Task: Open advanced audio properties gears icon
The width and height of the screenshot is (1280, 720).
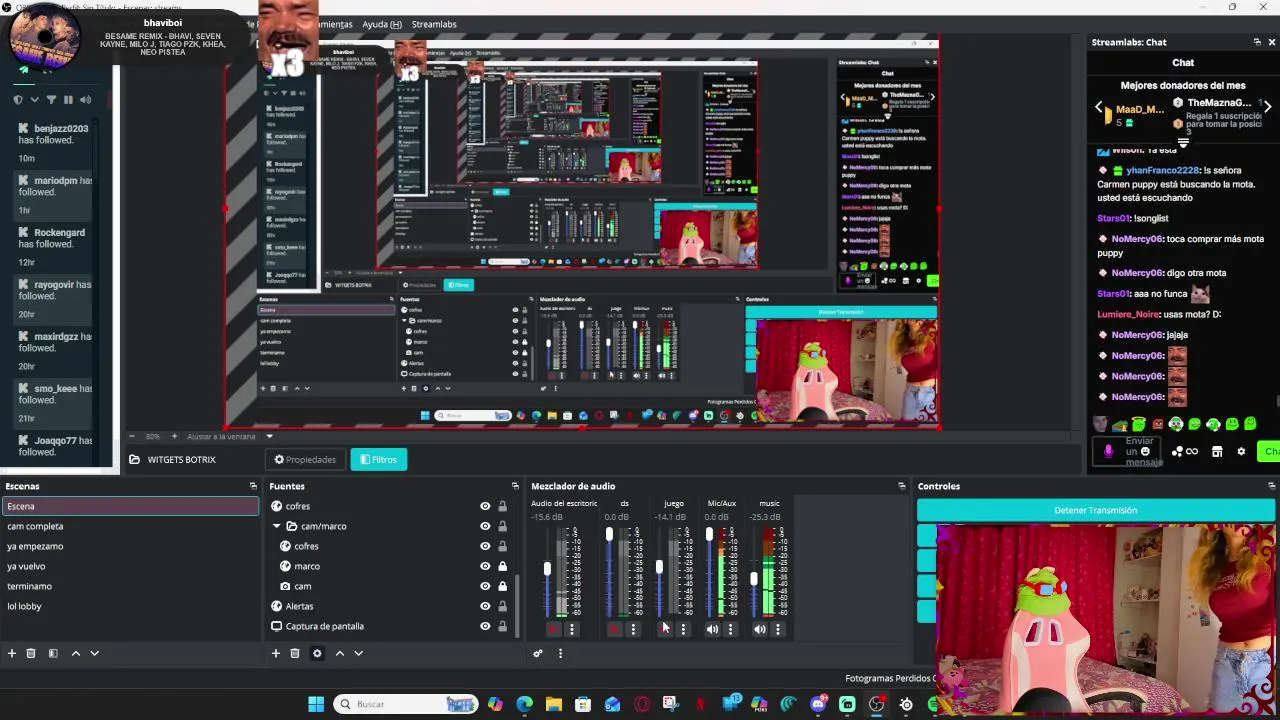Action: (x=538, y=653)
